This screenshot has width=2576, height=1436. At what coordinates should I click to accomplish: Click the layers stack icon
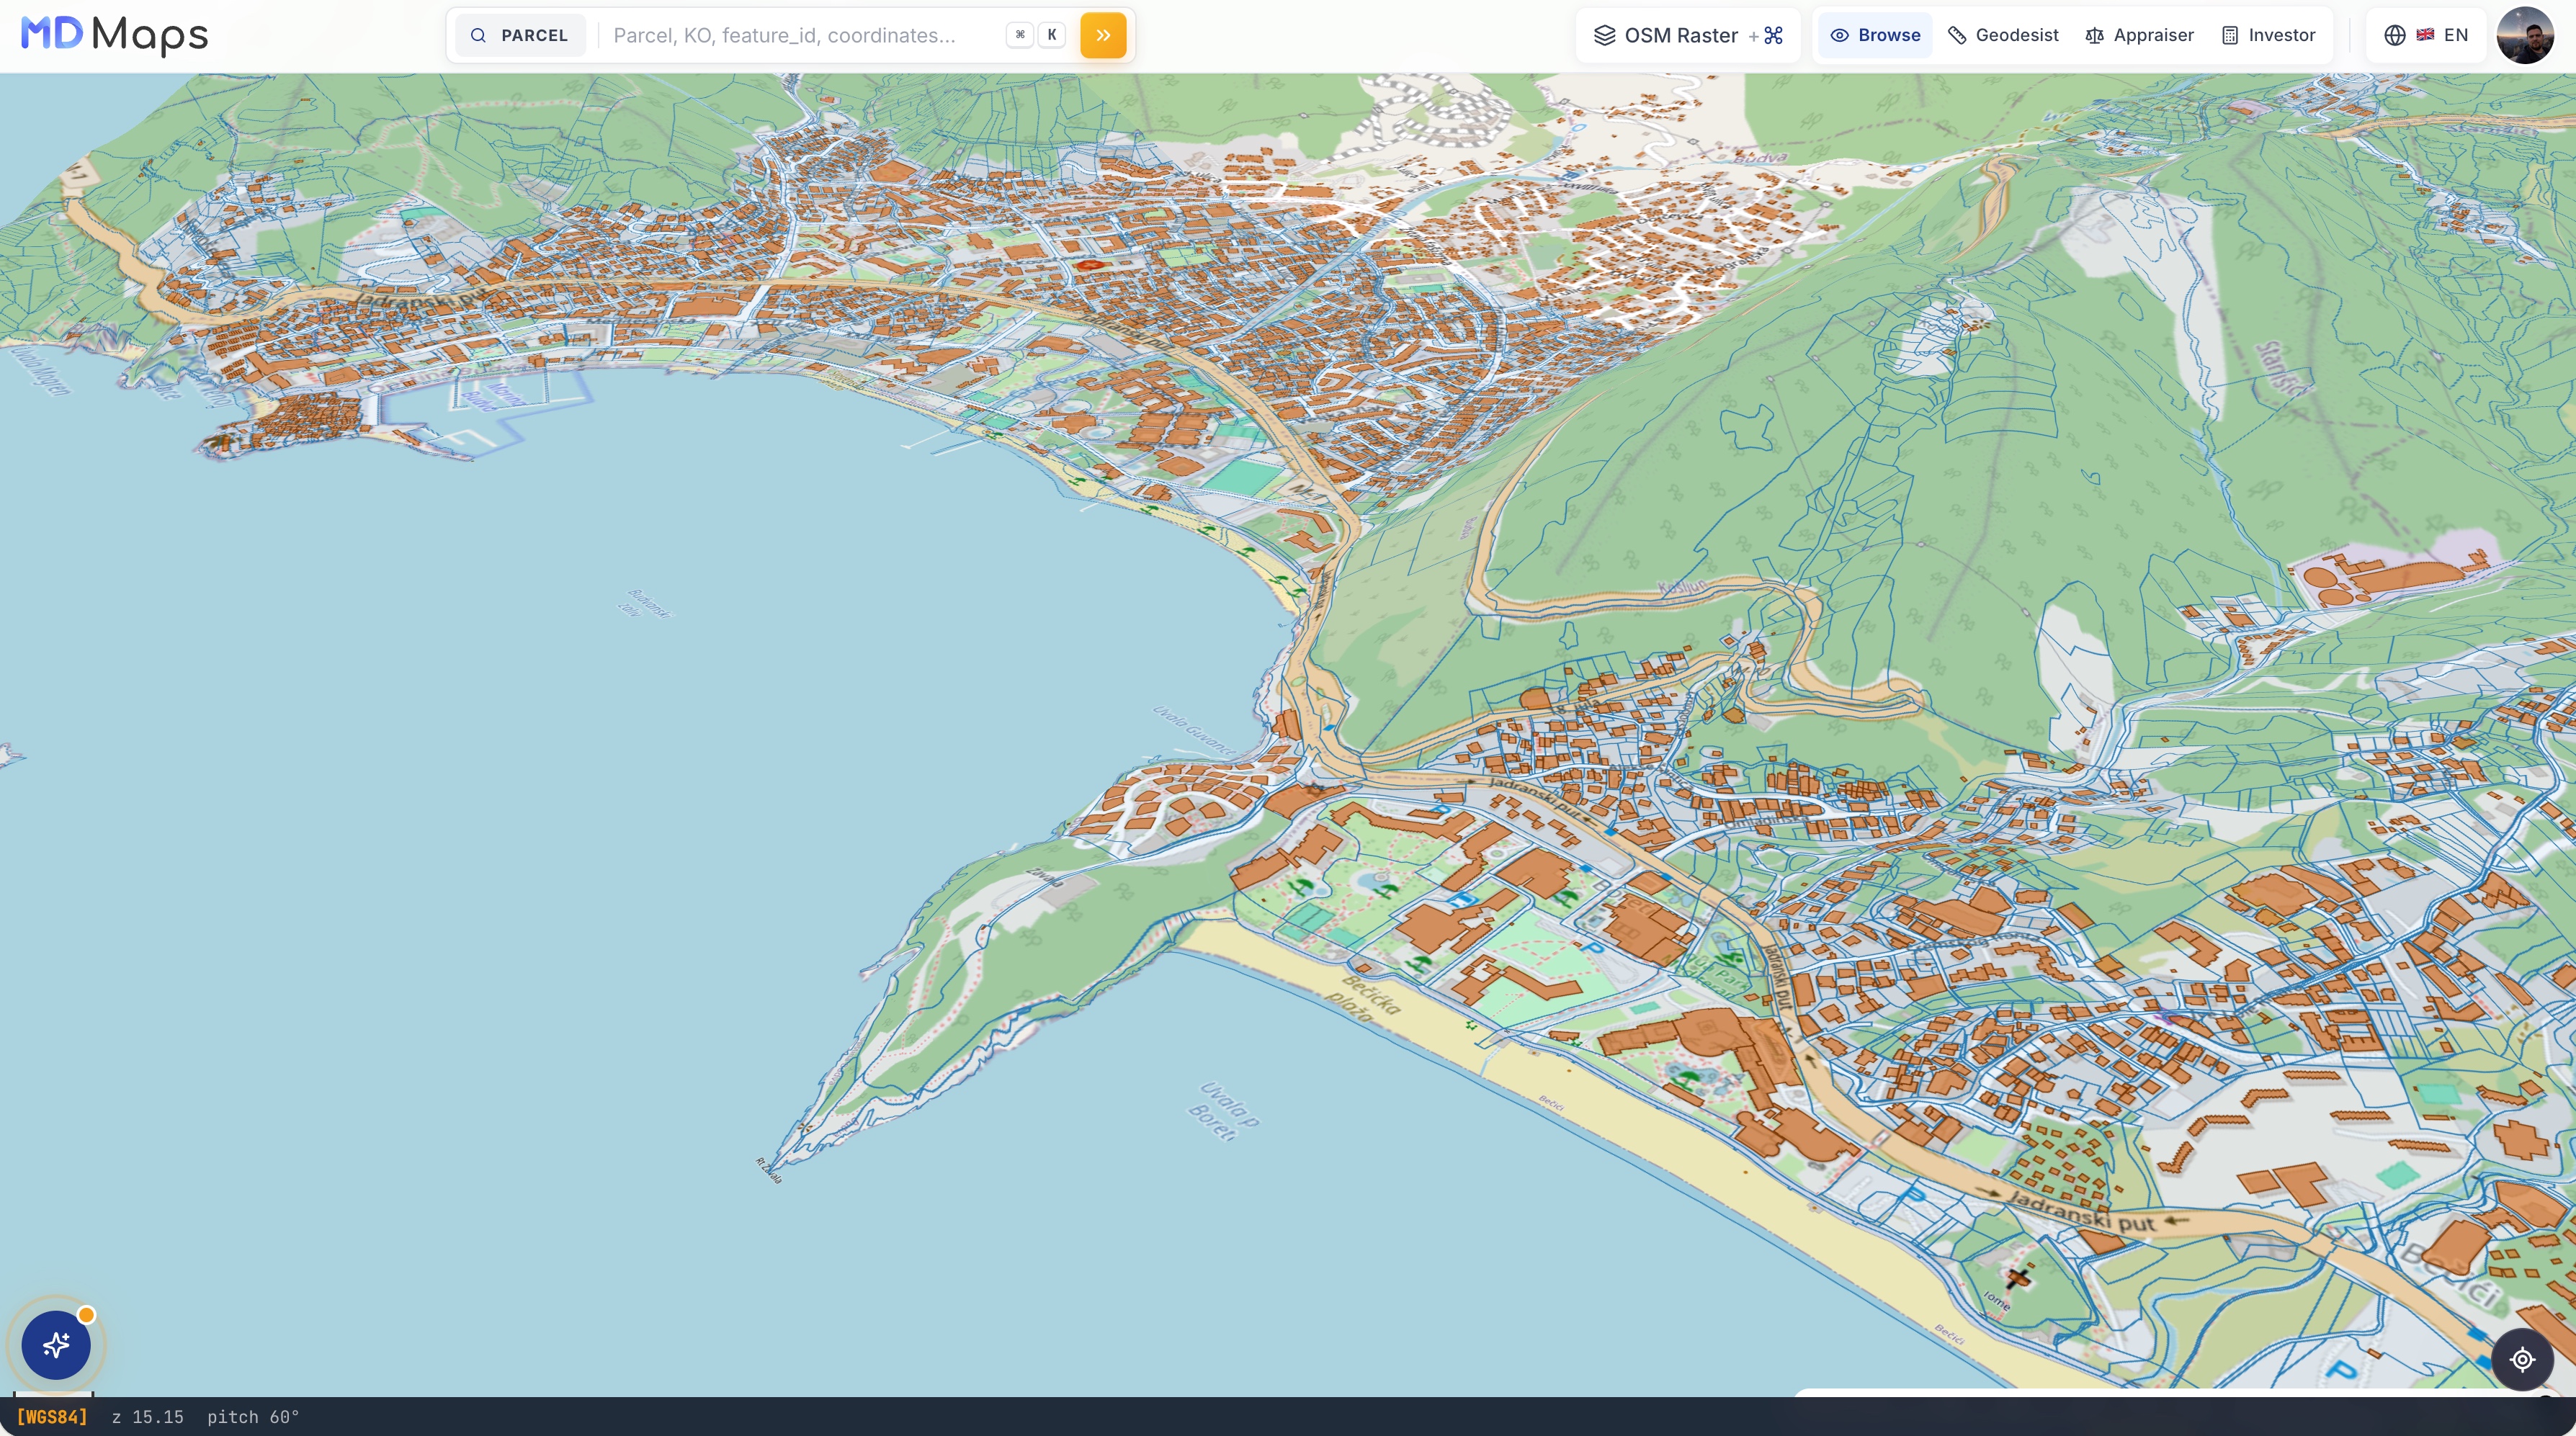tap(1604, 35)
